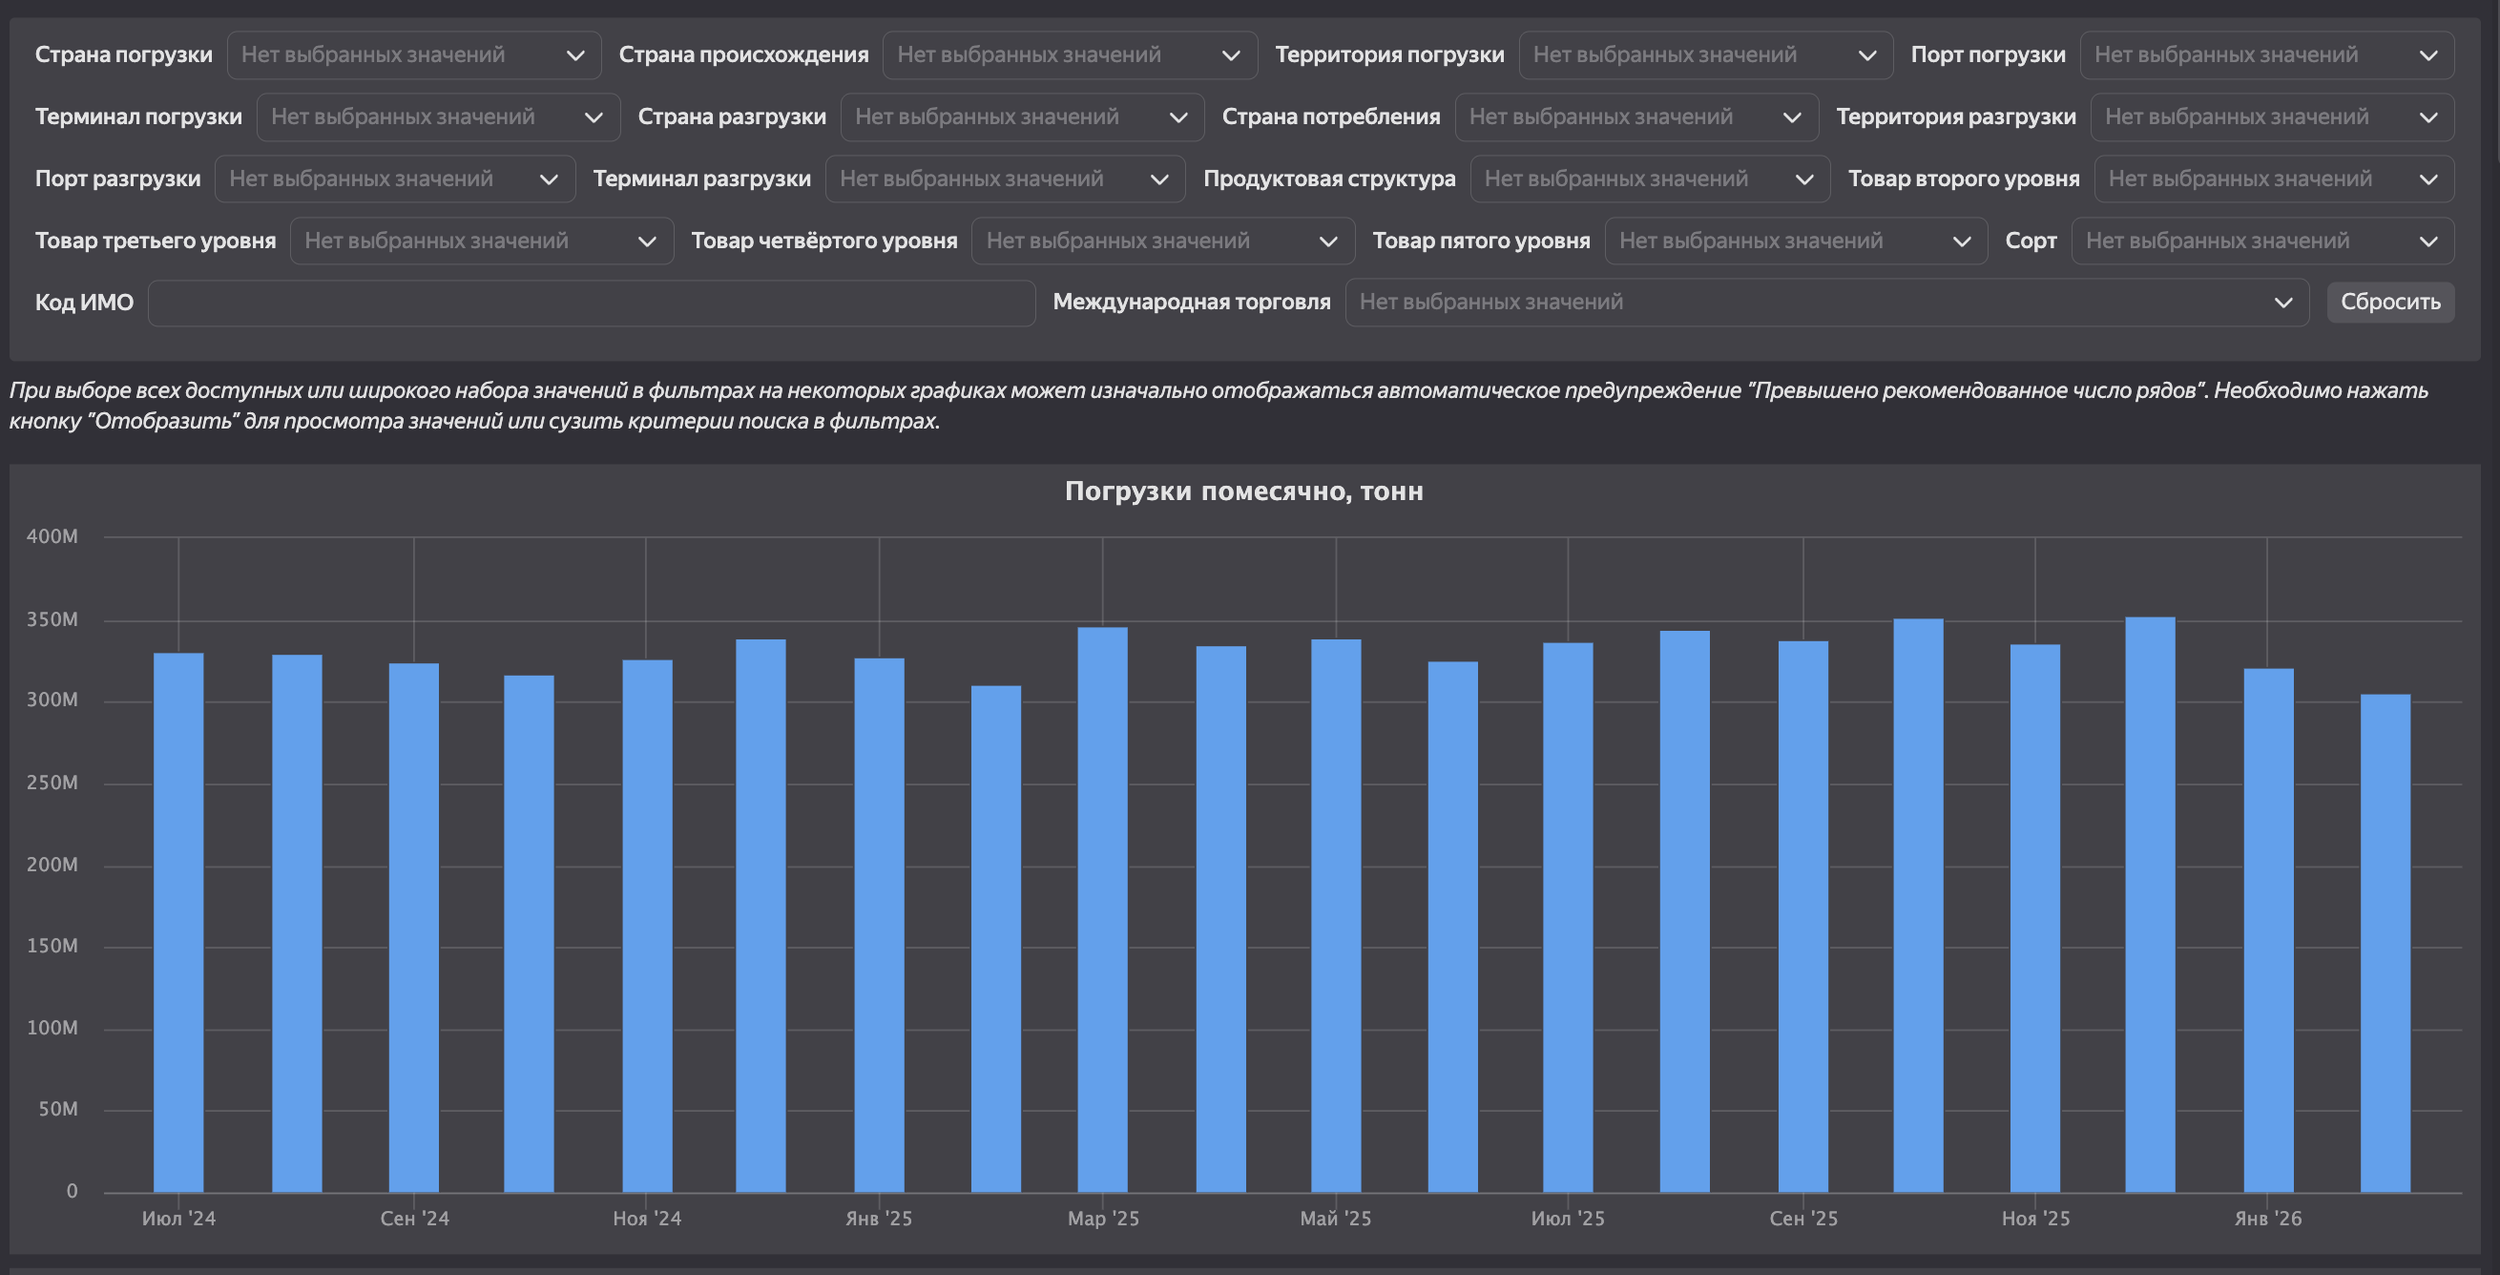Click the Код ИМО input field
The width and height of the screenshot is (2500, 1275).
(x=590, y=303)
